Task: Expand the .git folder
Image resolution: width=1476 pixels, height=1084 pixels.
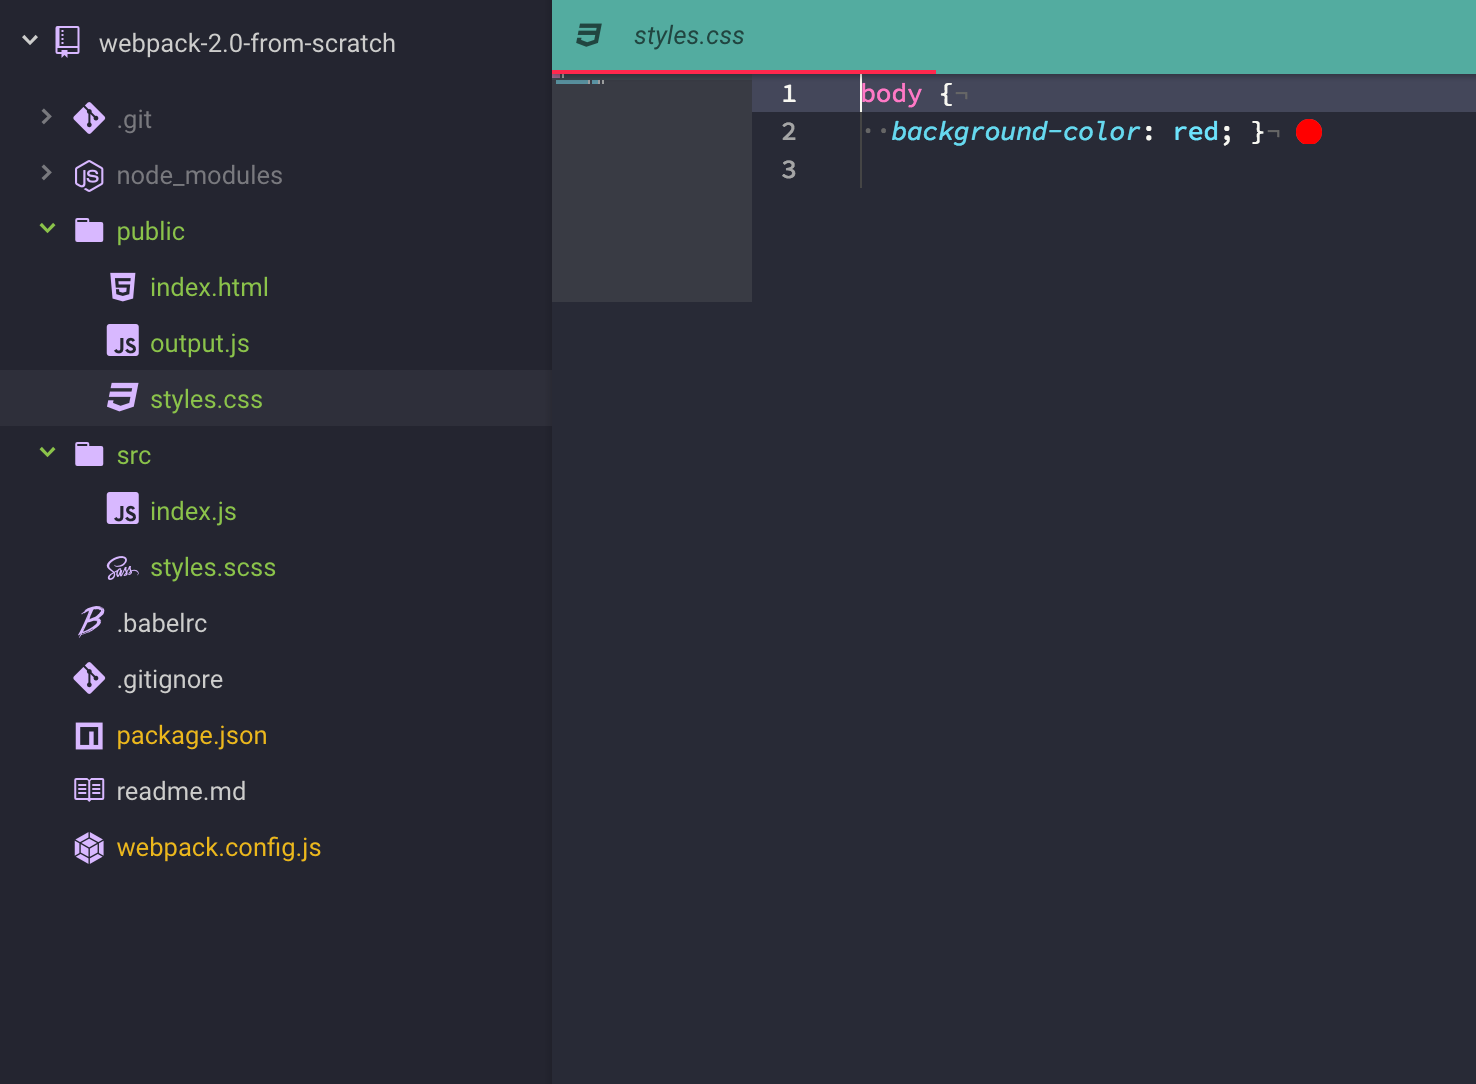Action: pyautogui.click(x=46, y=117)
